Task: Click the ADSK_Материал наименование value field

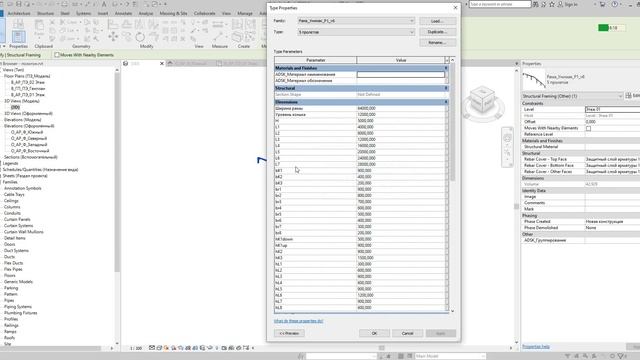Action: click(x=401, y=75)
